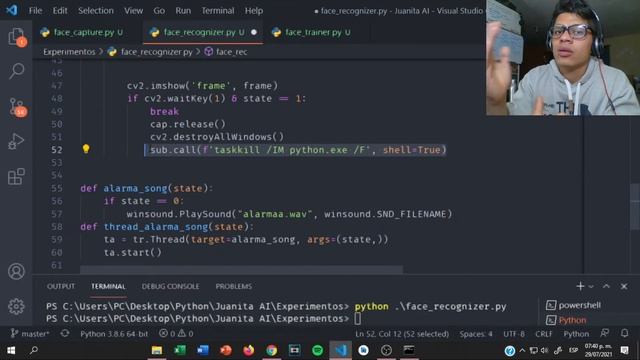Click the editor minimap scroll region
The height and width of the screenshot is (360, 640).
635,207
